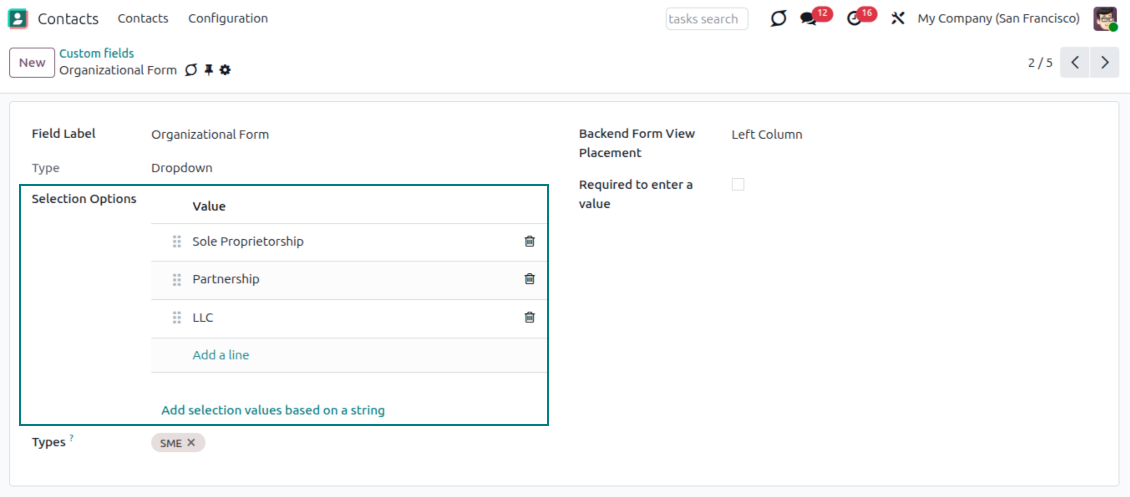
Task: Click the settings gear next to Organizational Form
Action: coord(225,70)
